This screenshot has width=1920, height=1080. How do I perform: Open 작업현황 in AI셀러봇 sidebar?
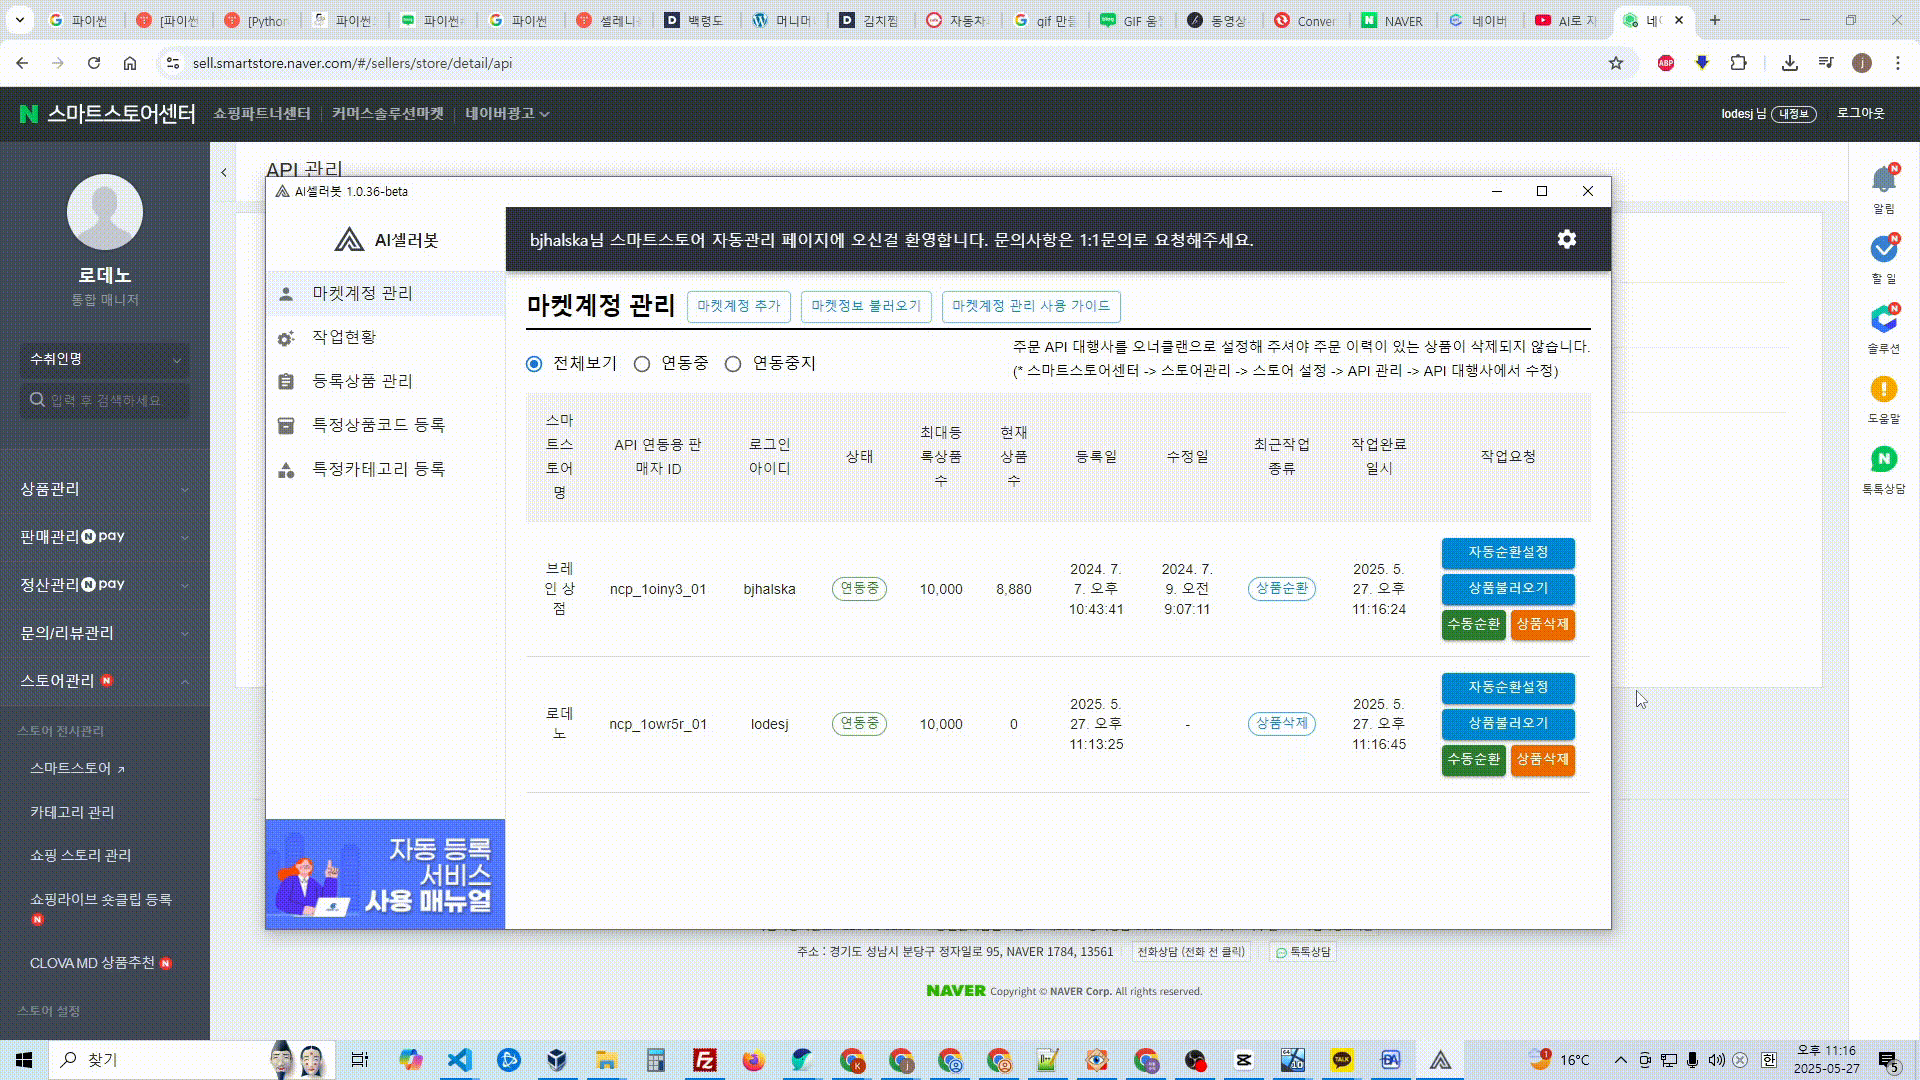pyautogui.click(x=344, y=337)
